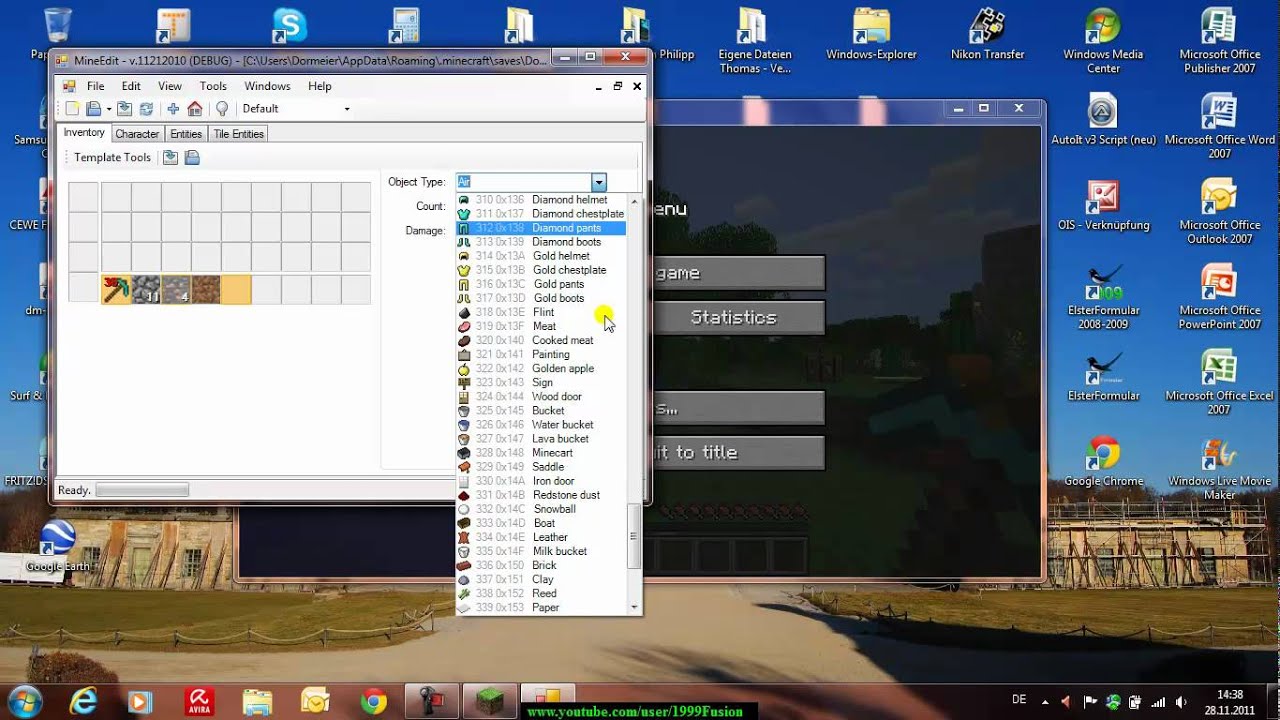Click inside the Object Type text field
This screenshot has width=1280, height=720.
tap(523, 182)
